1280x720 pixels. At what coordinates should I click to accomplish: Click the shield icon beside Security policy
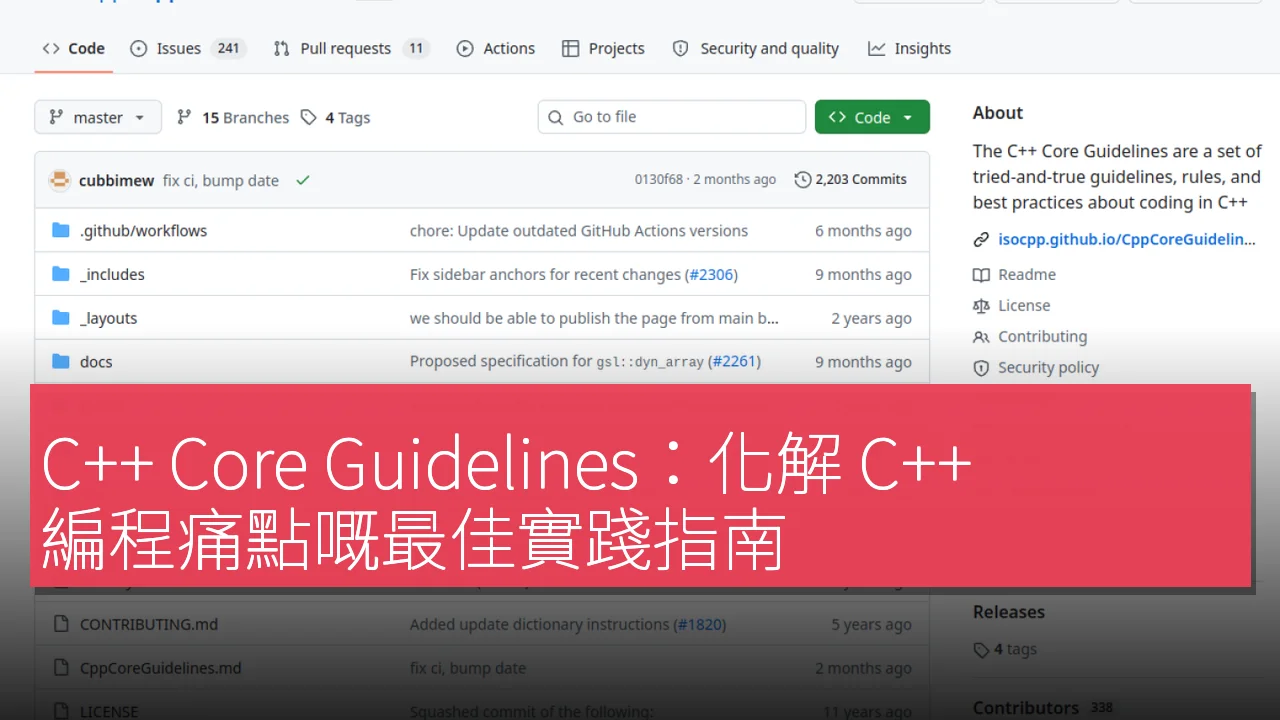(981, 367)
